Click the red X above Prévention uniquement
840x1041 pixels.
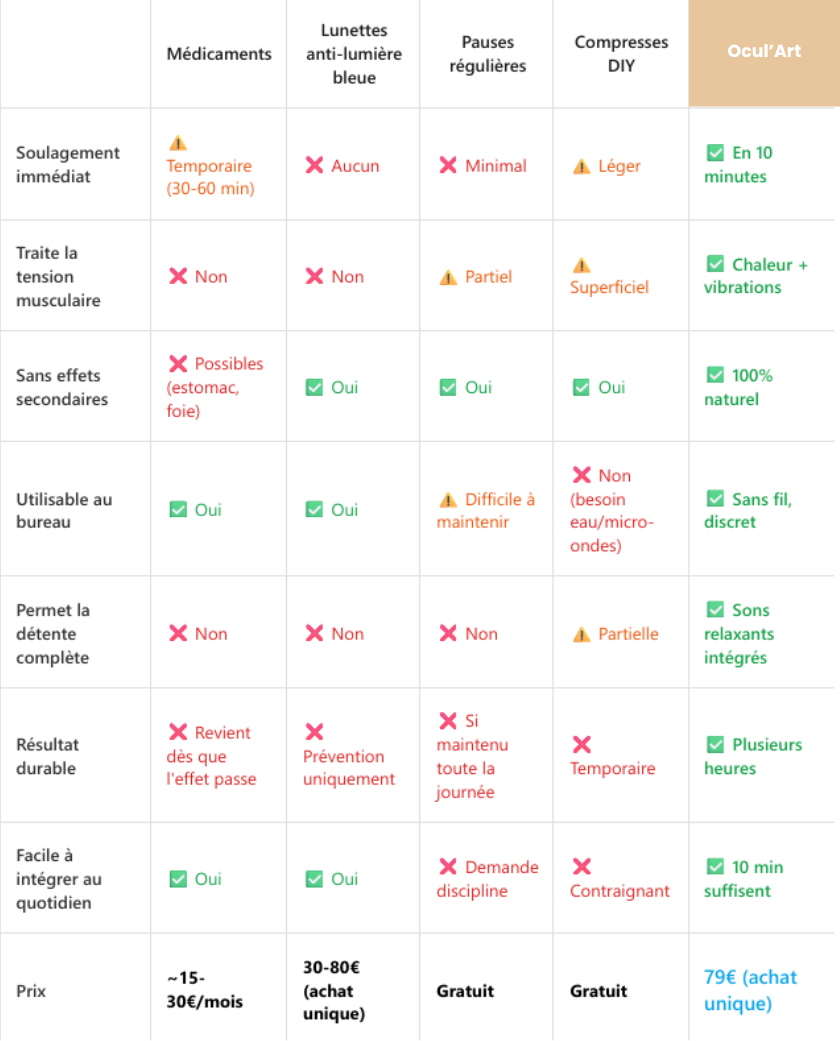point(314,732)
